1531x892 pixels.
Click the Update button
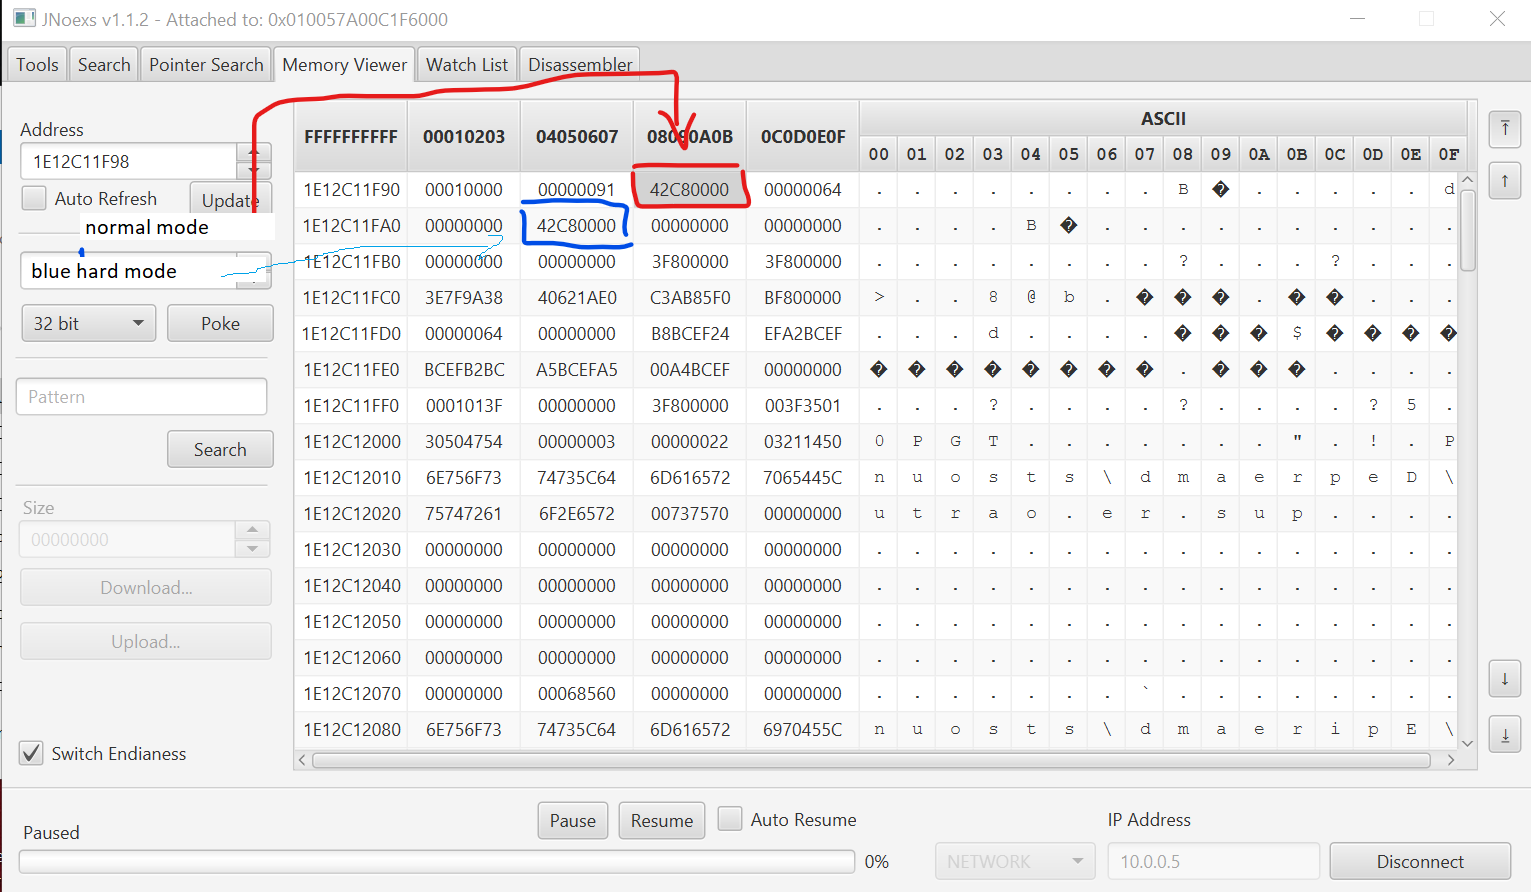coord(230,199)
